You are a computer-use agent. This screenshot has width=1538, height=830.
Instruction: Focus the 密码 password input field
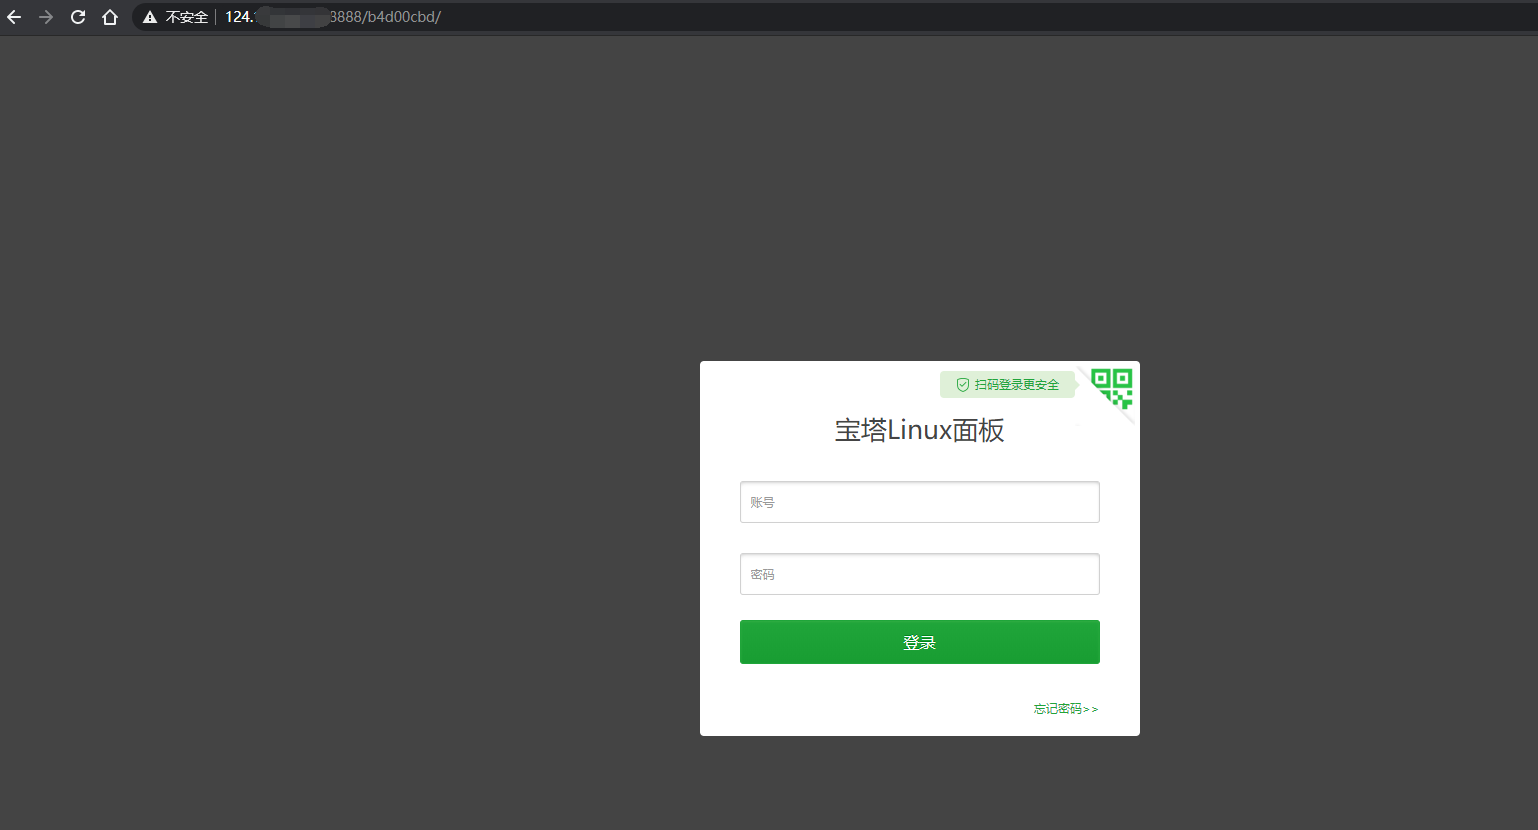(x=920, y=574)
